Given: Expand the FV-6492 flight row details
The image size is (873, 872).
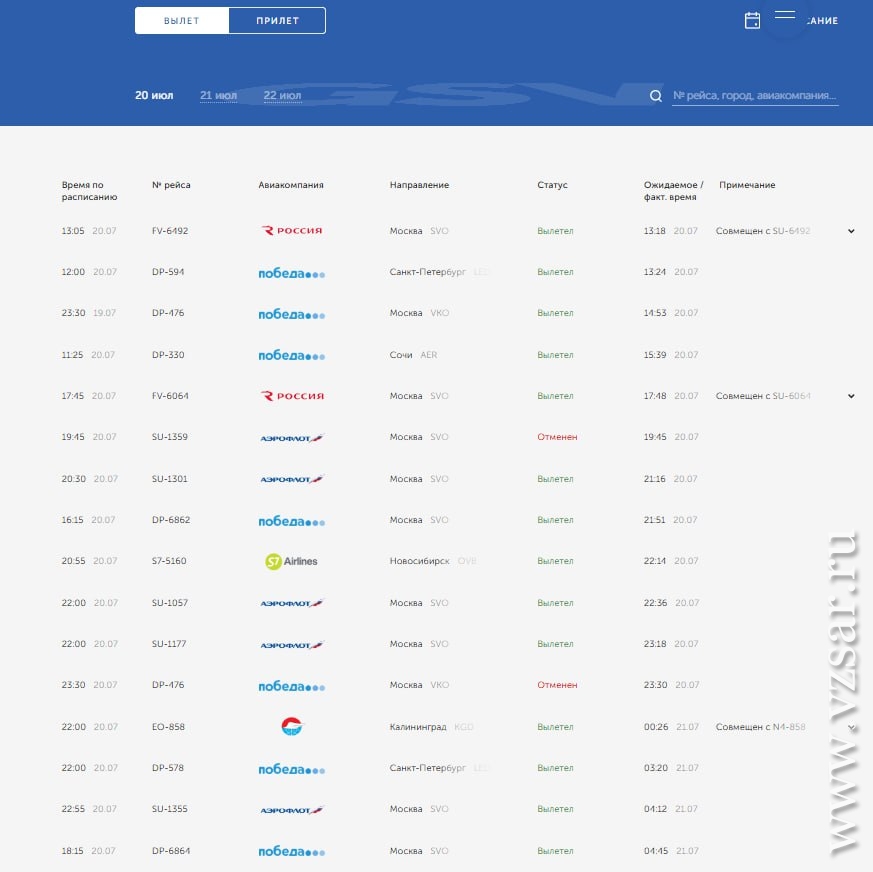Looking at the screenshot, I should coord(851,231).
